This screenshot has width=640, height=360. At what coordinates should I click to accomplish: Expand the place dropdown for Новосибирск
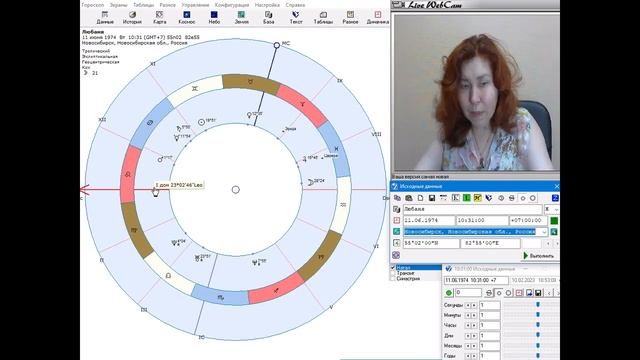(544, 232)
